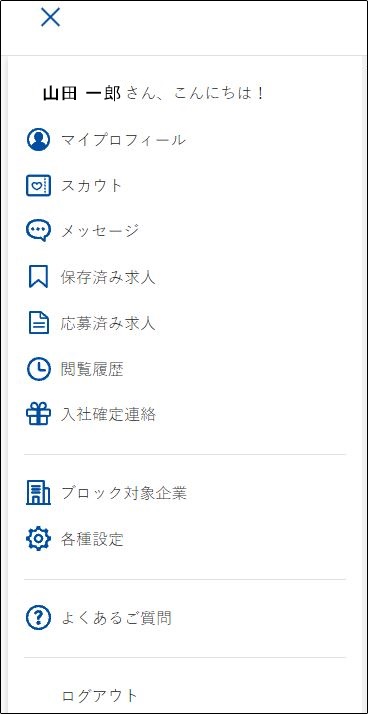Go to メッセージ
The width and height of the screenshot is (368, 714).
click(100, 231)
